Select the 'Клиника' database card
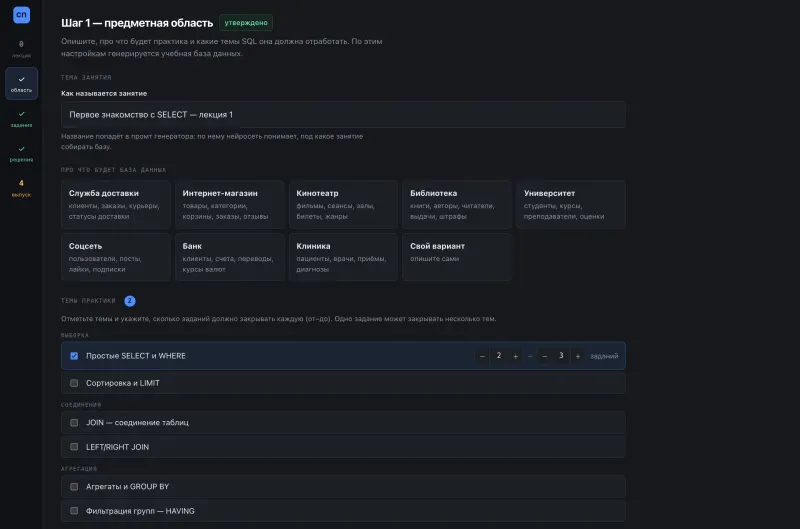This screenshot has width=800, height=529. point(343,257)
